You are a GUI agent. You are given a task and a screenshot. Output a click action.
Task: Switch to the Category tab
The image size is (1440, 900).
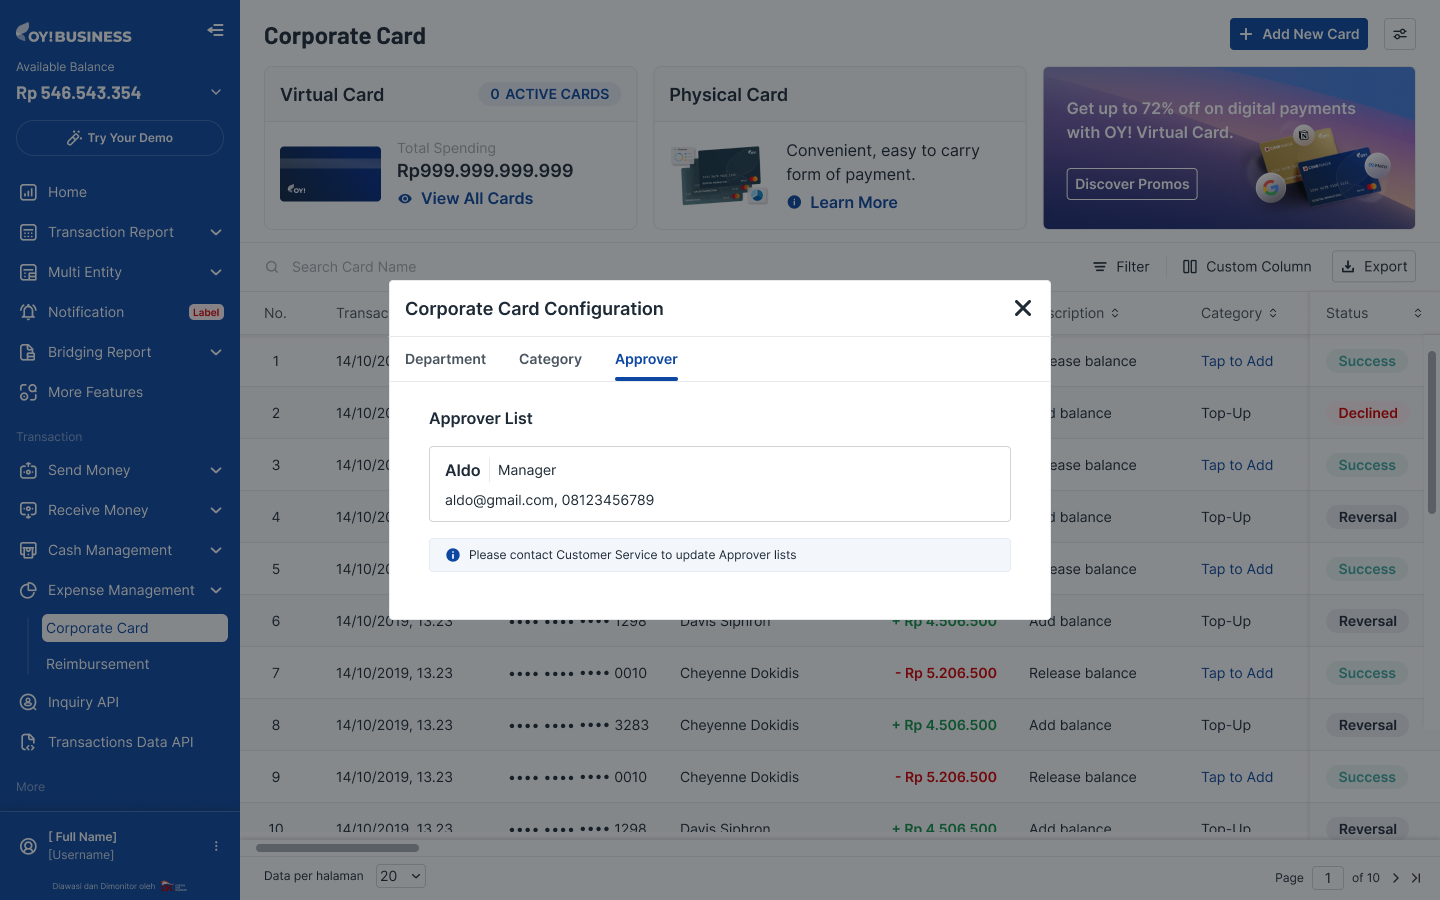pos(550,359)
